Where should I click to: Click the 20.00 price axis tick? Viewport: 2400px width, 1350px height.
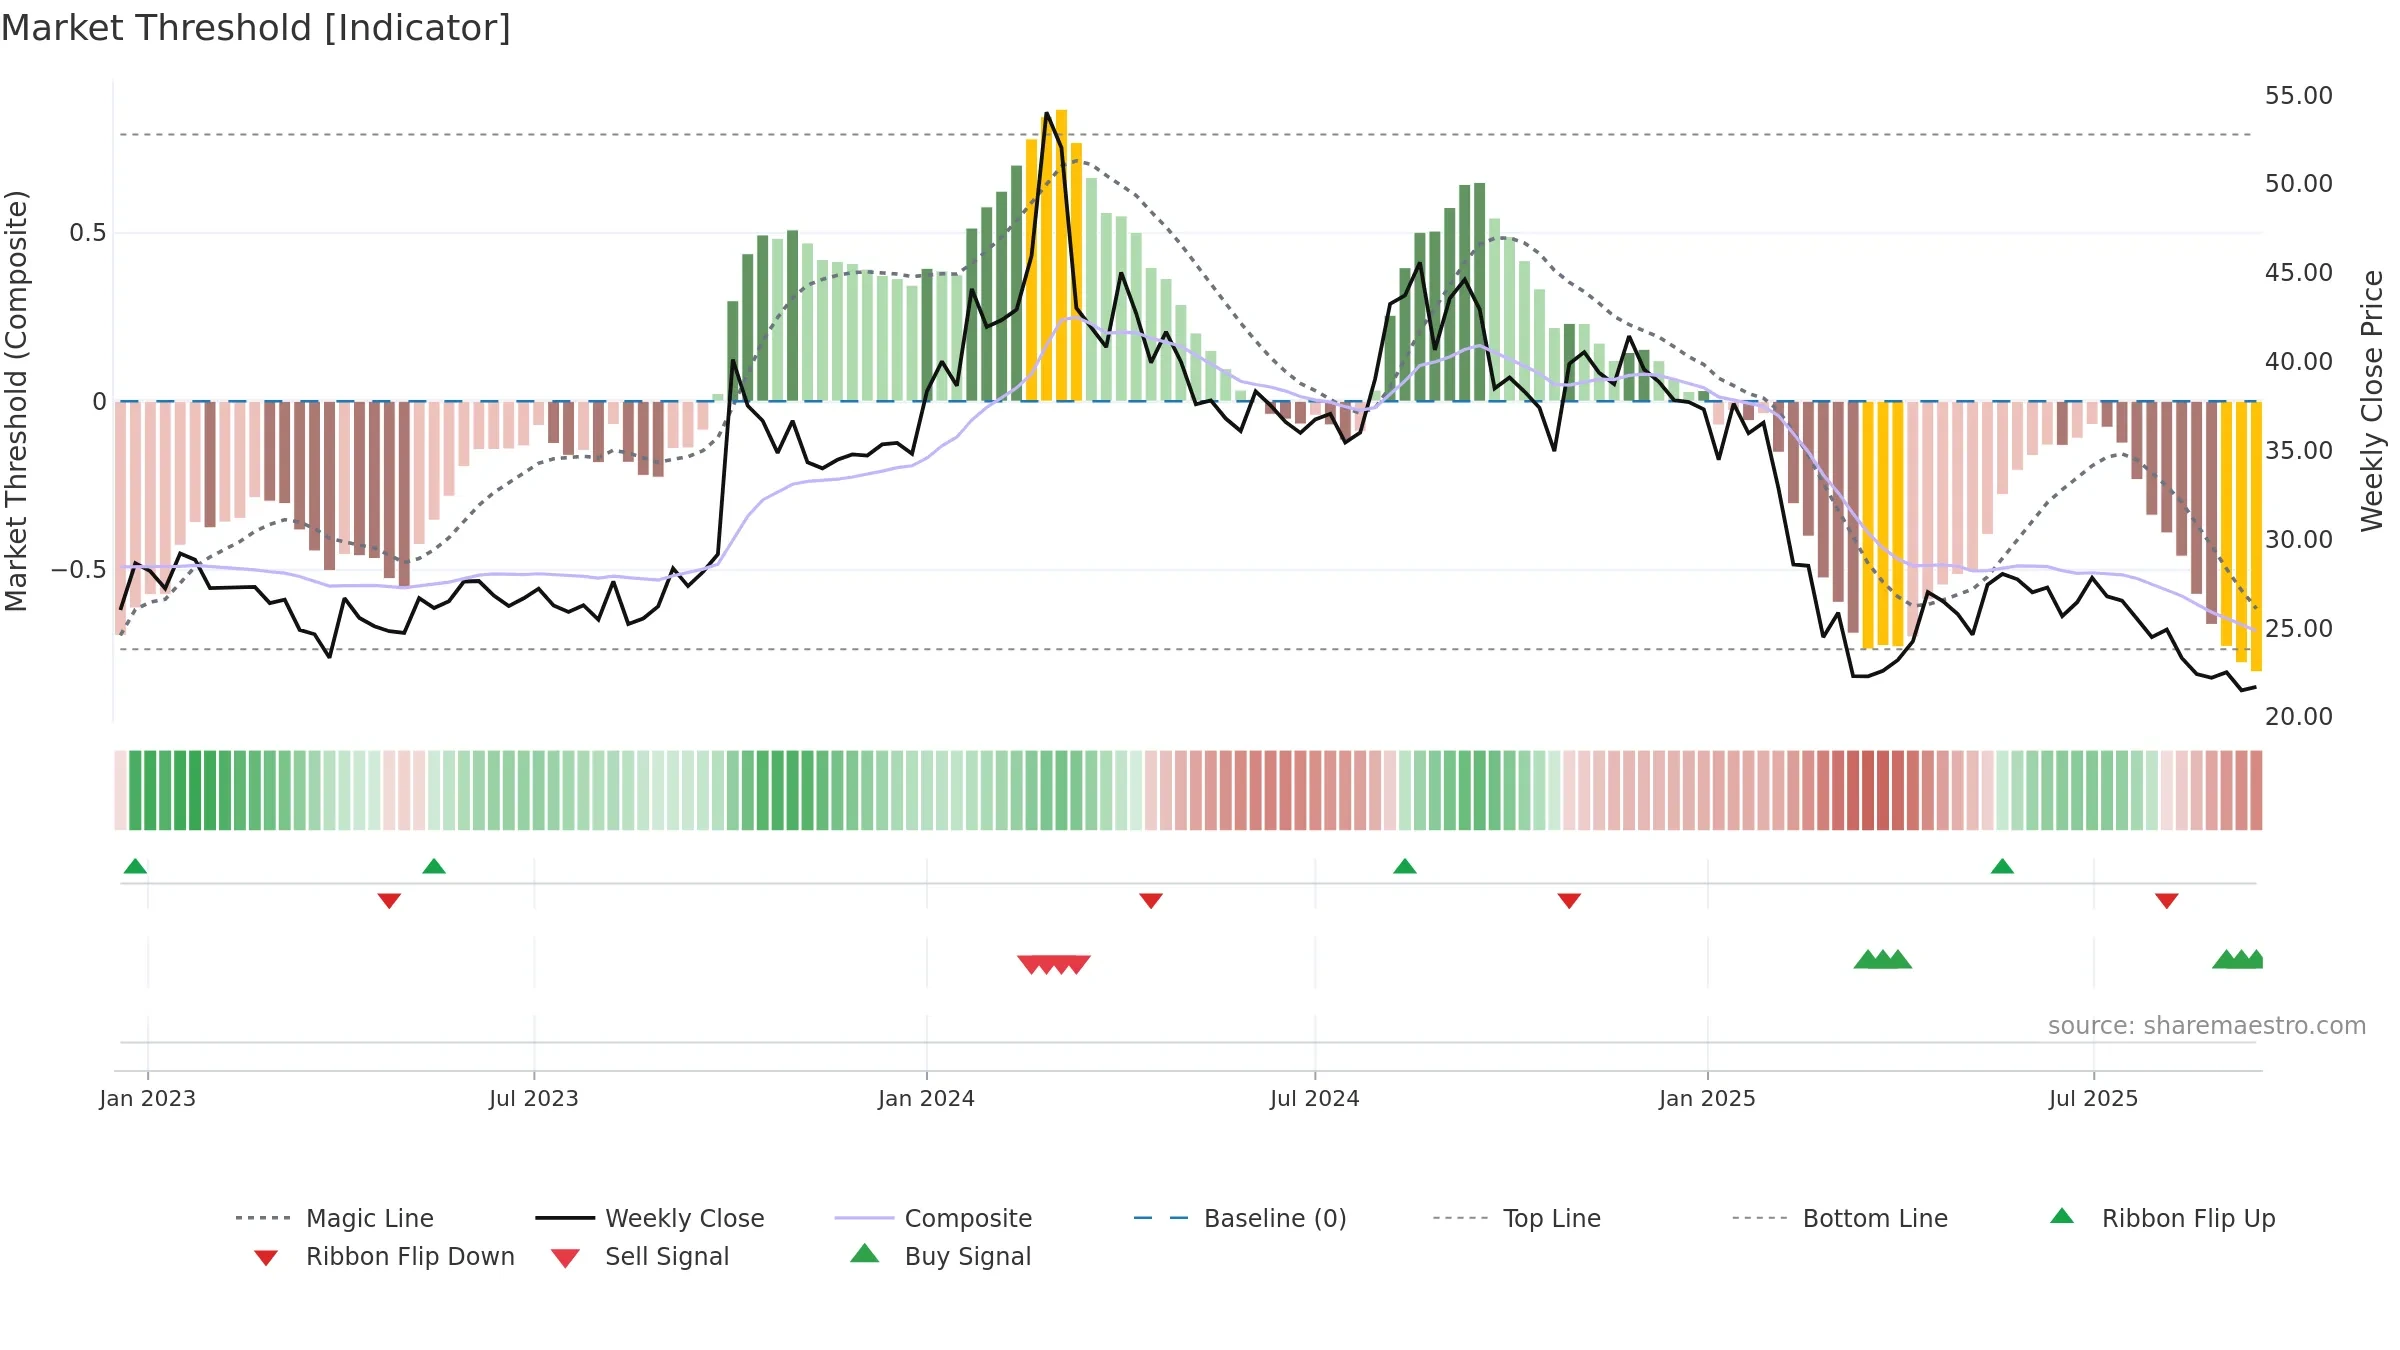2299,716
